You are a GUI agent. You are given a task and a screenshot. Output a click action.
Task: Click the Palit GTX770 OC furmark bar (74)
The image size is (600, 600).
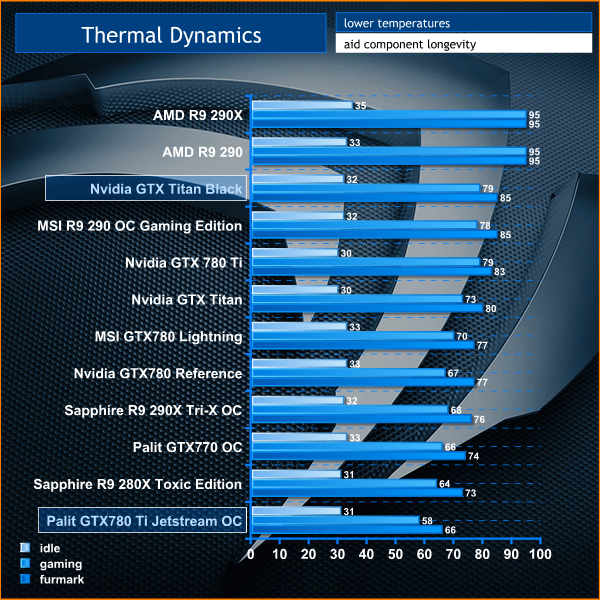[359, 456]
